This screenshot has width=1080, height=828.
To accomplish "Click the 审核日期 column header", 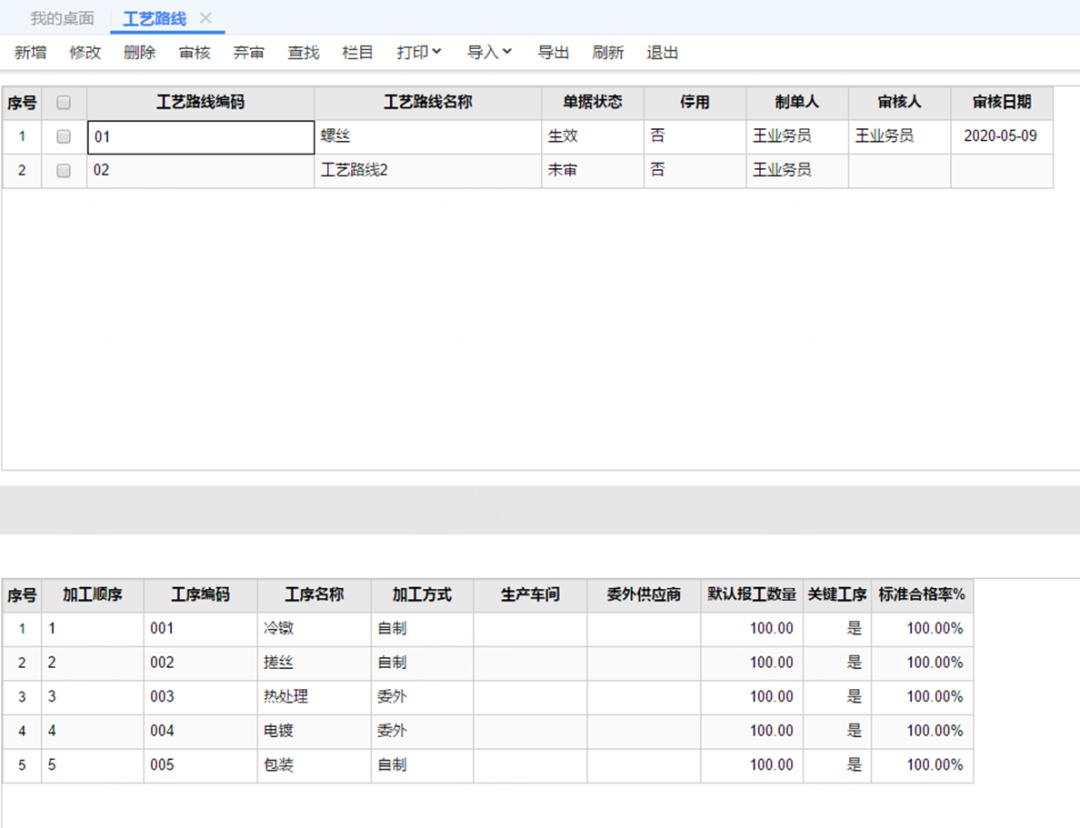I will 1001,103.
